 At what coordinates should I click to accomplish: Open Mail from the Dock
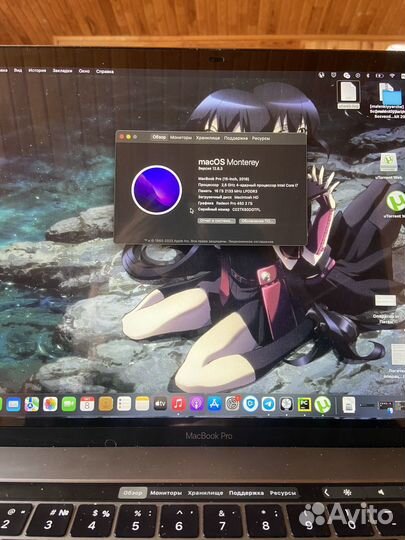13,405
